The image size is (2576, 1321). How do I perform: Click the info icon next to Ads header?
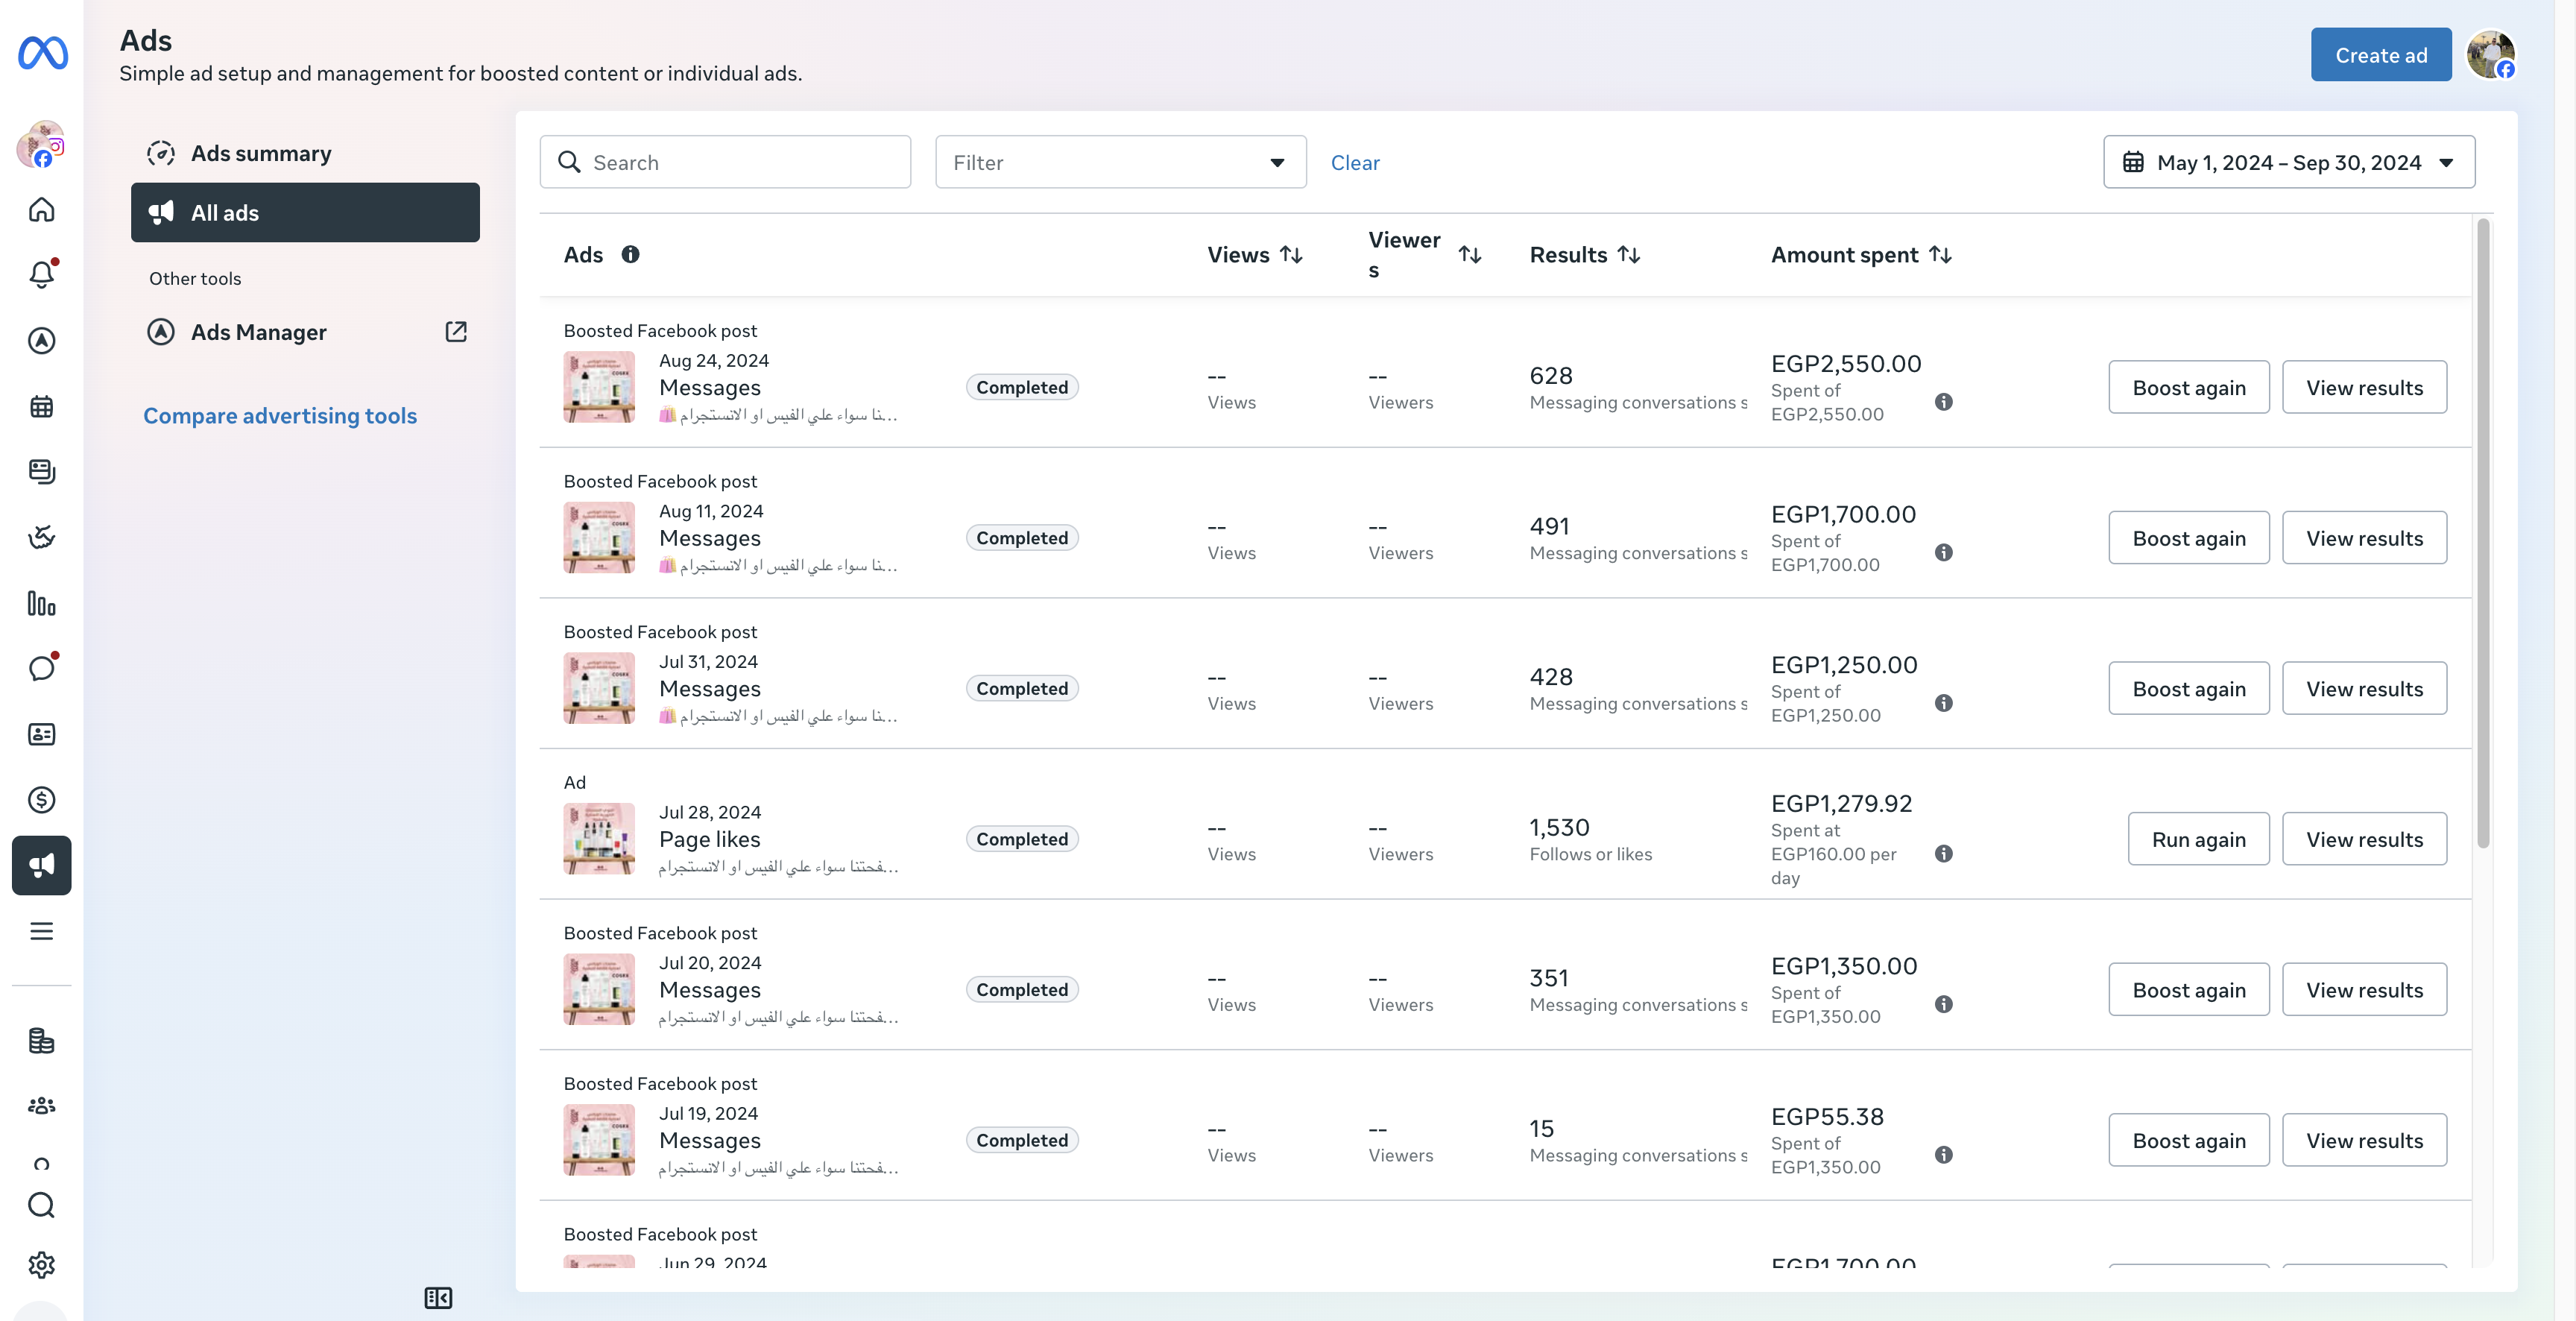[x=630, y=254]
